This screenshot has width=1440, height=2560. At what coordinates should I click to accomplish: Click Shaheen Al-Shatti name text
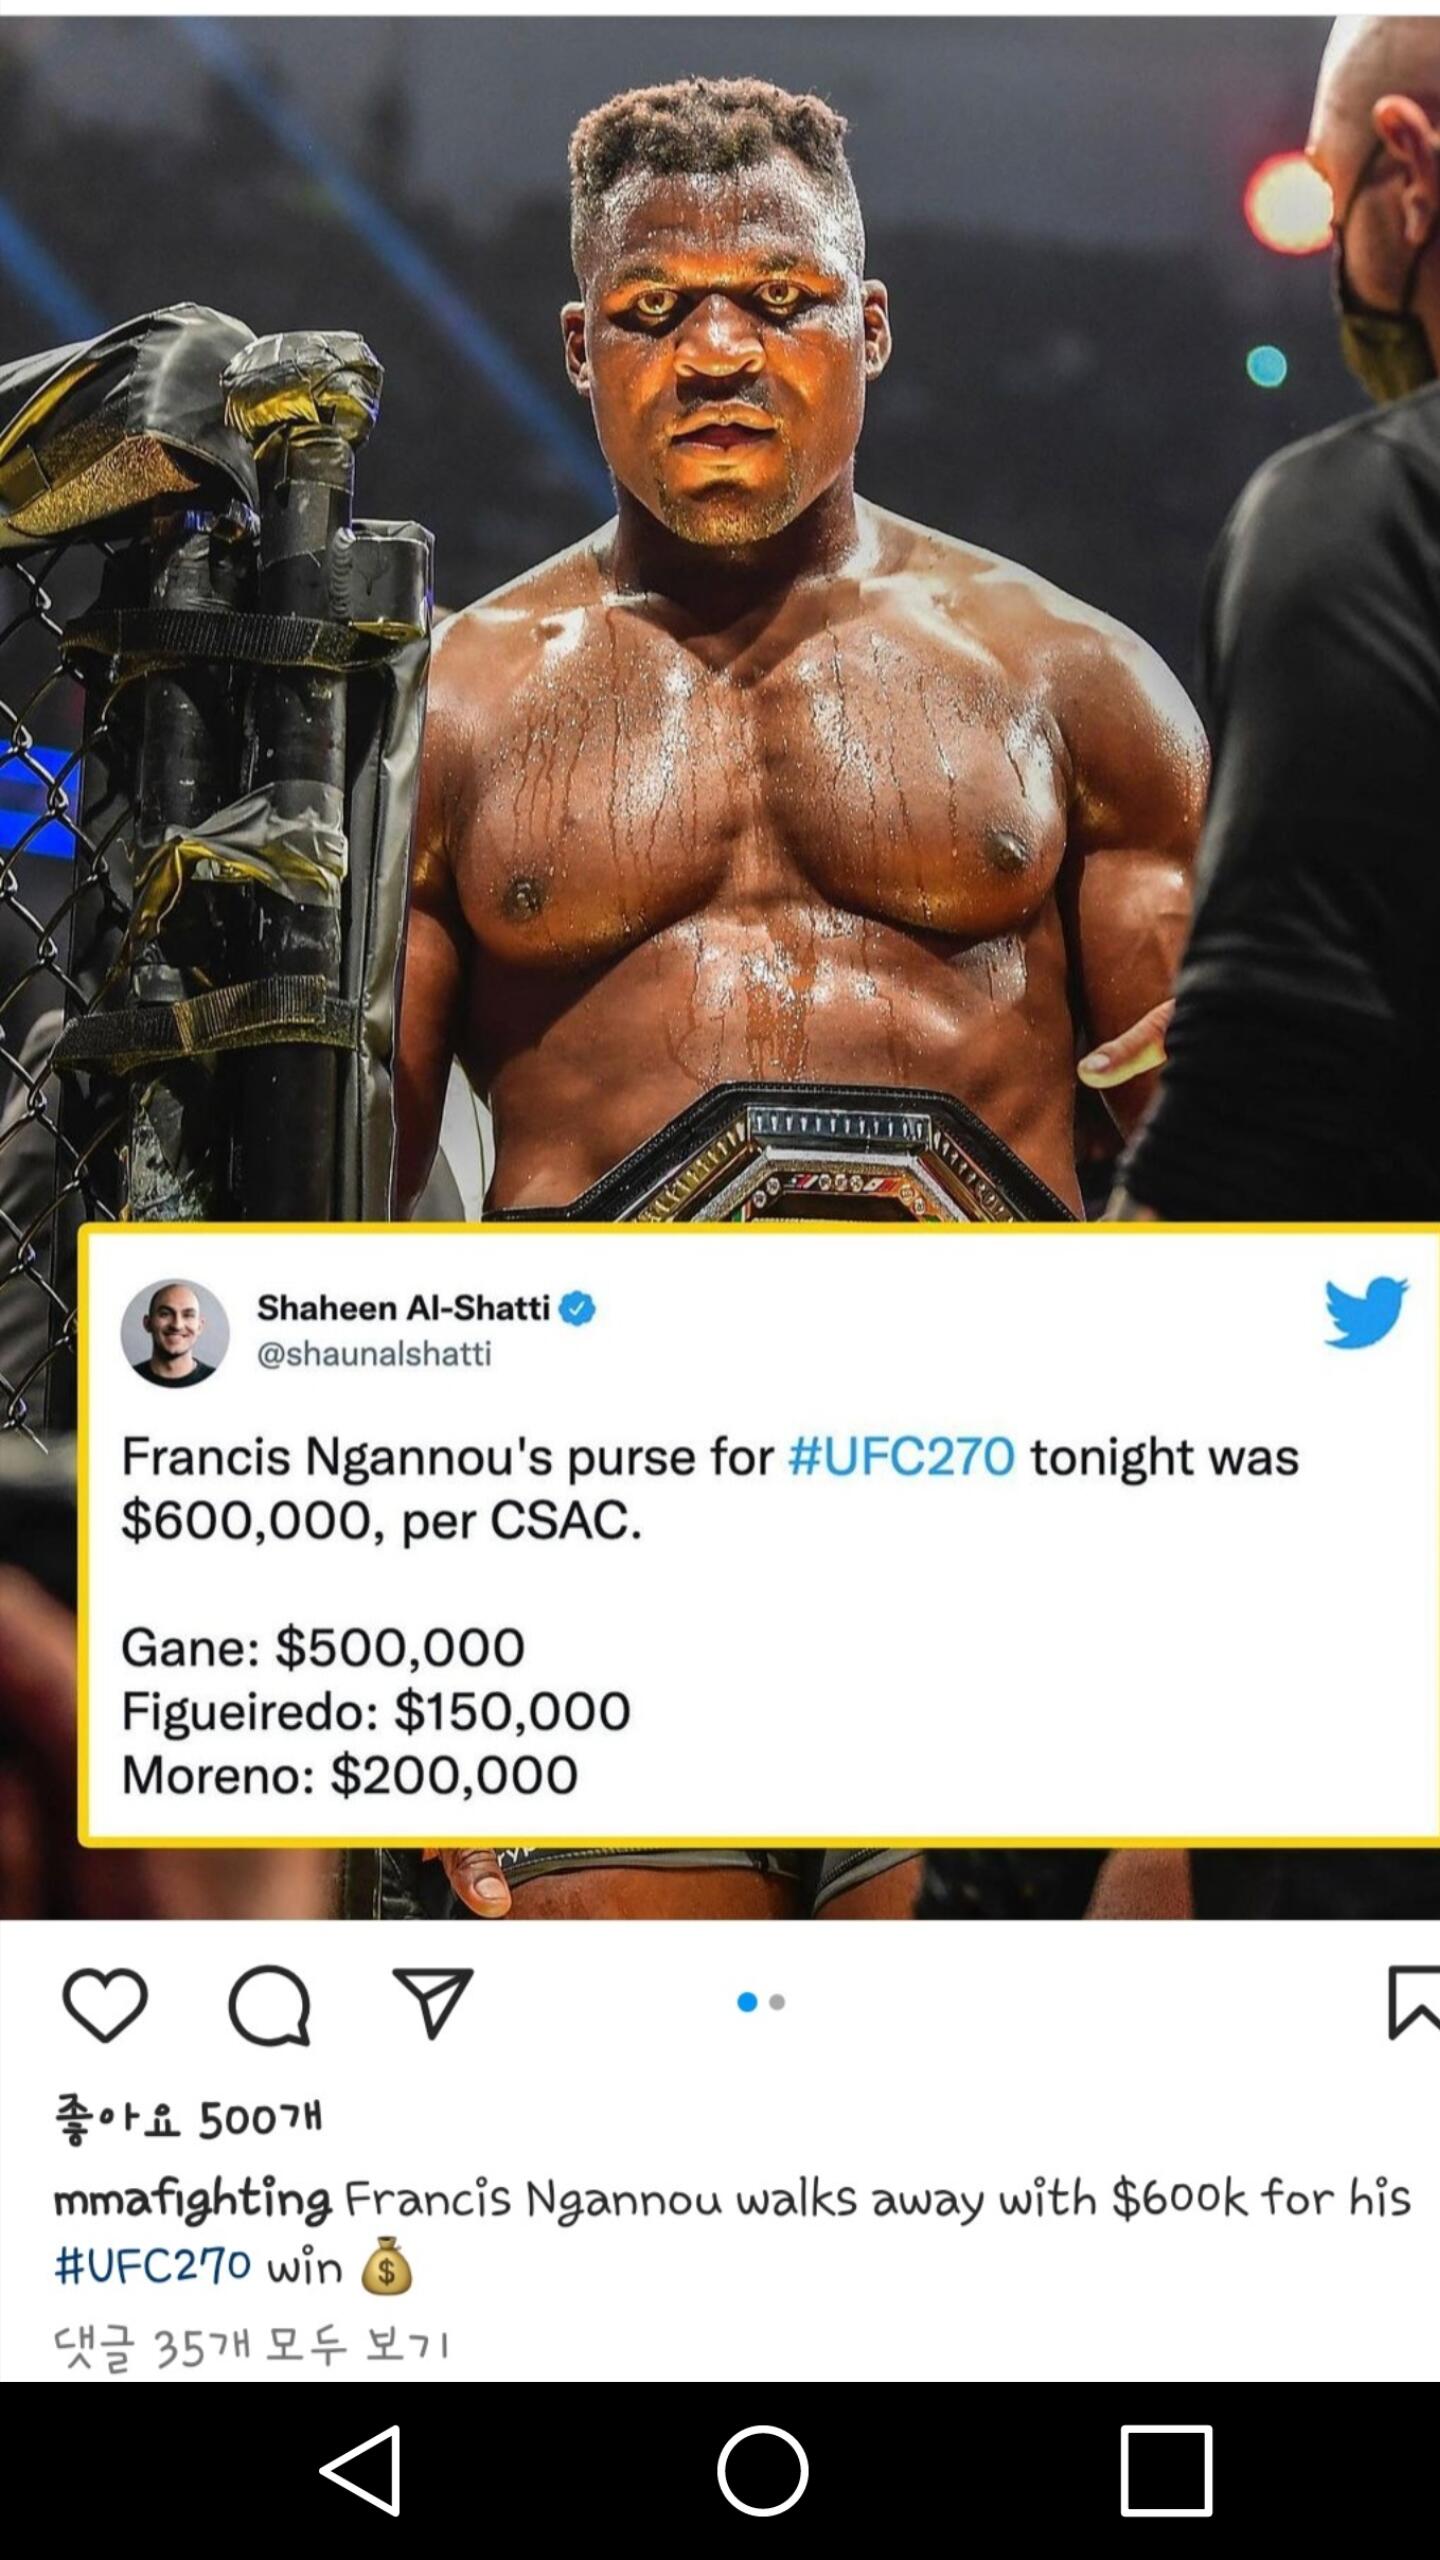[x=404, y=1307]
